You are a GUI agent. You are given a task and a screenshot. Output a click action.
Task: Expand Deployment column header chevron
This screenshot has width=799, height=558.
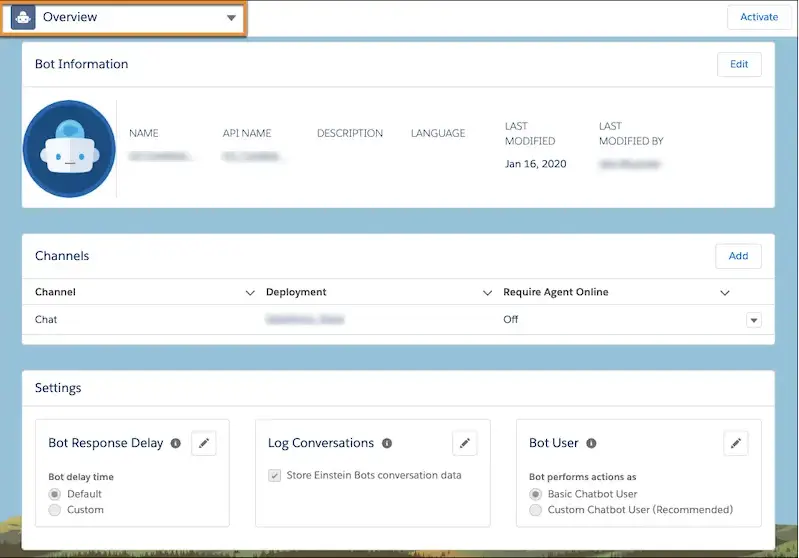click(x=487, y=293)
